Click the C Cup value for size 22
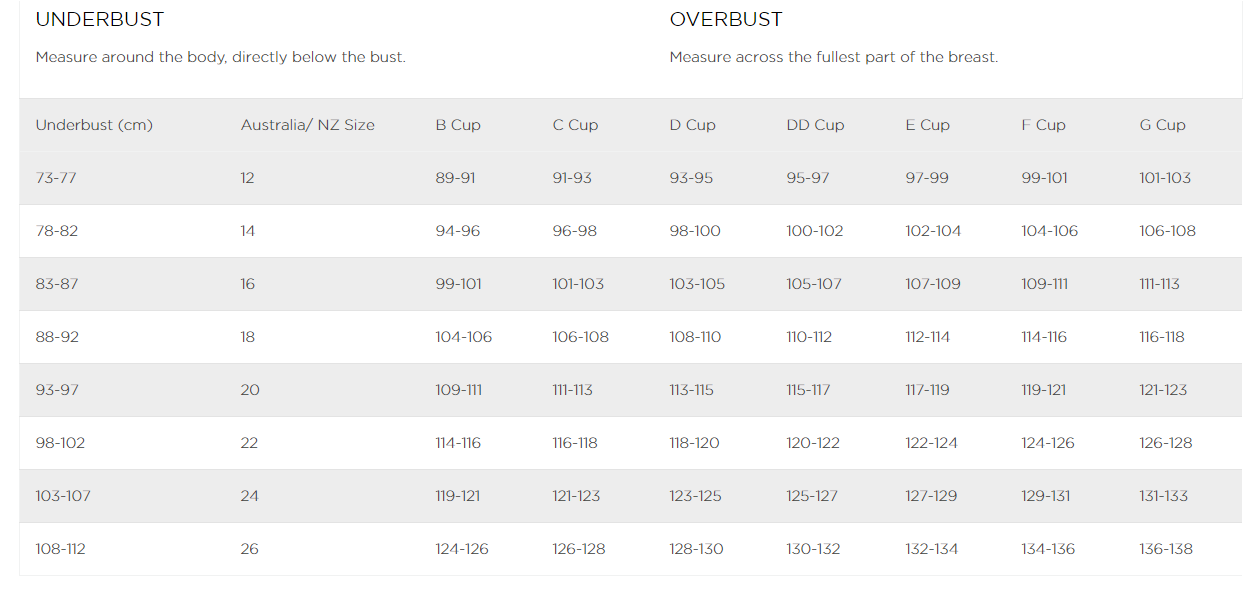This screenshot has height=602, width=1260. point(575,443)
